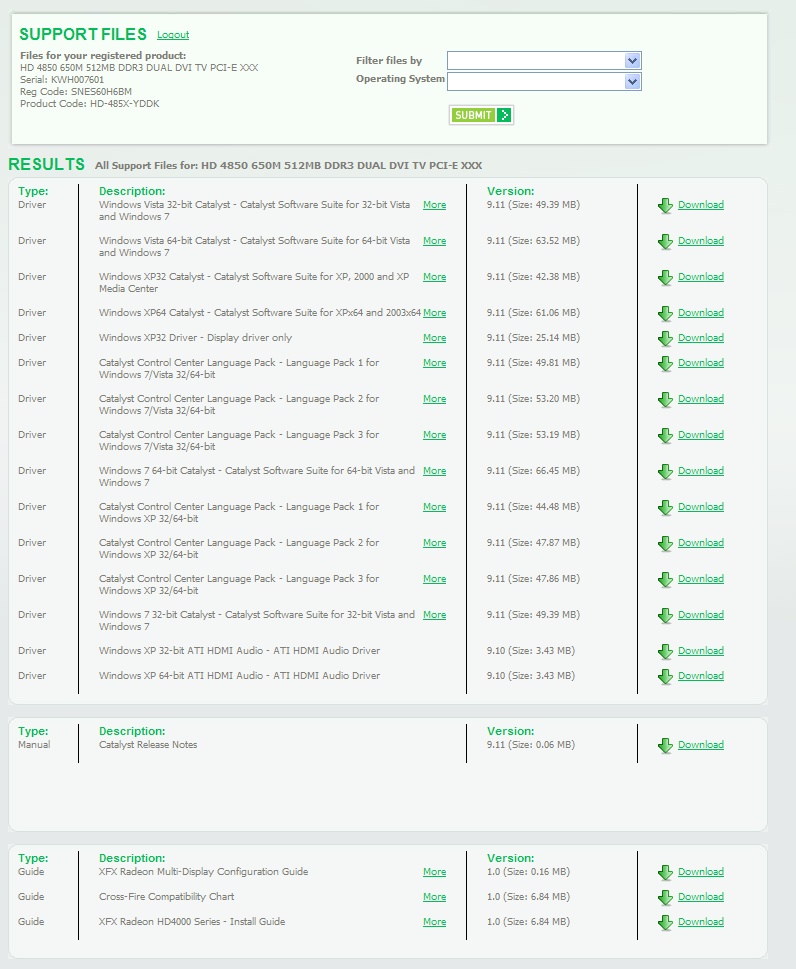
Task: Open More link for Windows Vista 64-bit Catalyst
Action: pos(434,240)
